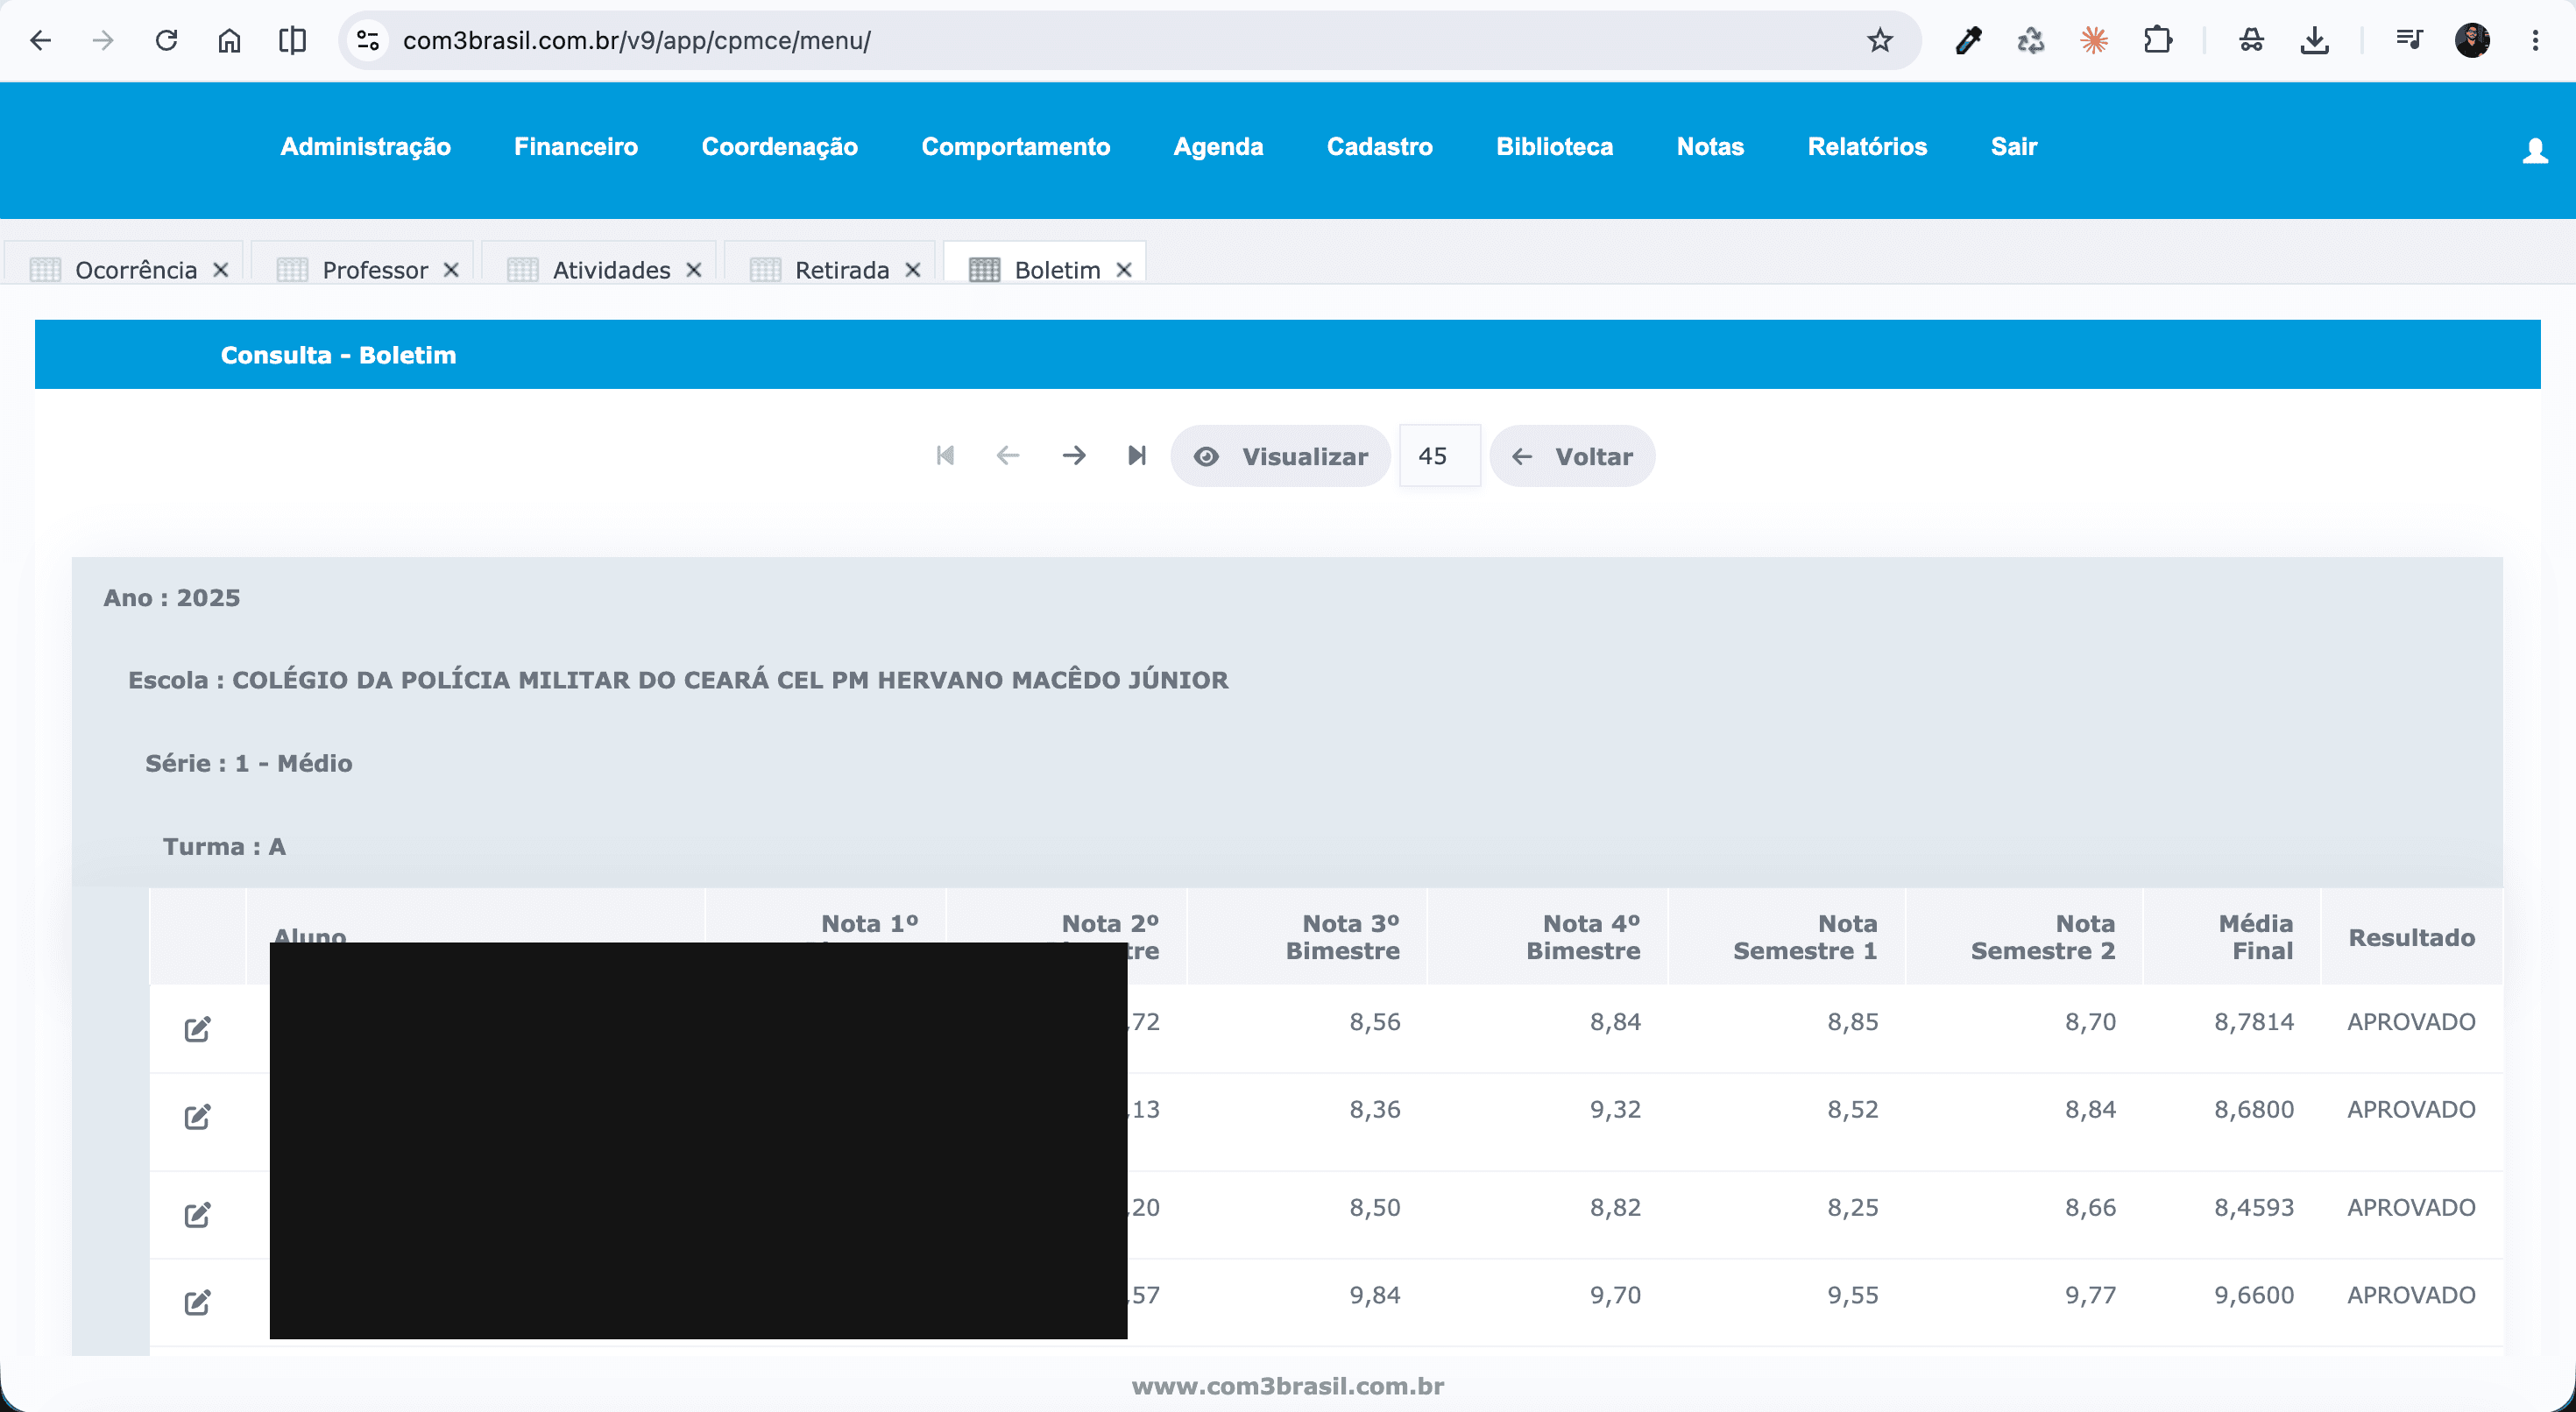The height and width of the screenshot is (1412, 2576).
Task: Go to the next record arrow
Action: [1073, 456]
